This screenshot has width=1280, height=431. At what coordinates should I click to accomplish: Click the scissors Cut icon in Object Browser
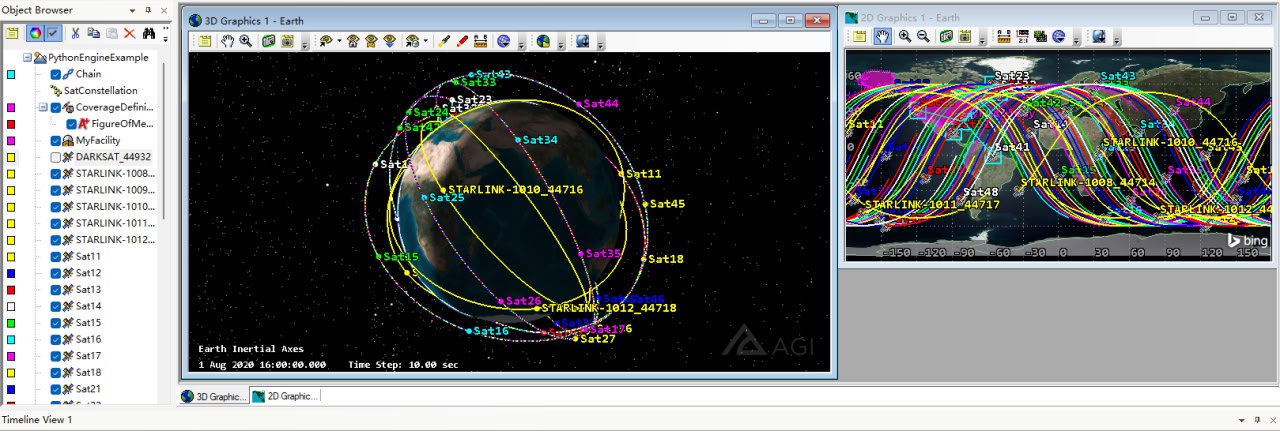[75, 33]
